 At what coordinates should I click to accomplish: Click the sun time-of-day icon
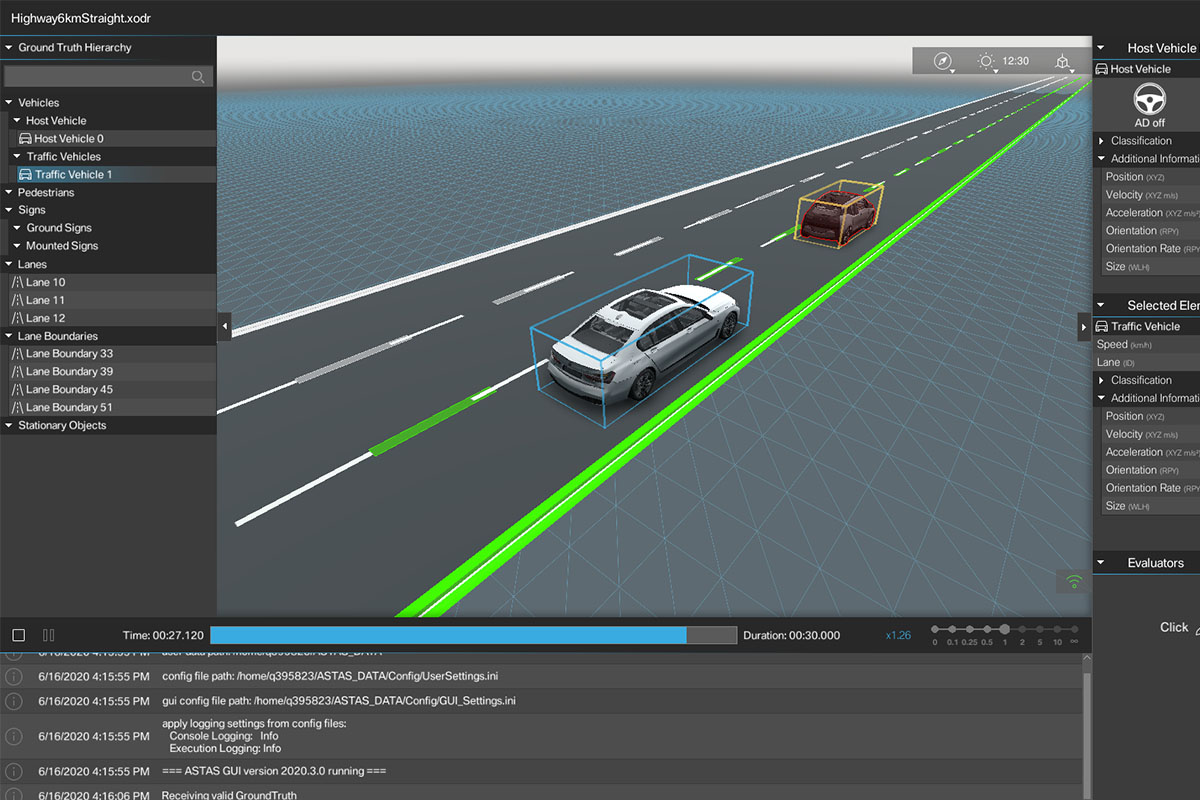coord(987,62)
